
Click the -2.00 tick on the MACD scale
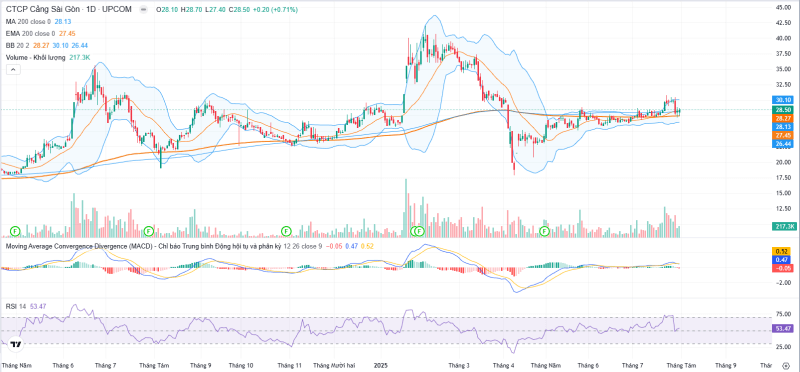point(783,282)
